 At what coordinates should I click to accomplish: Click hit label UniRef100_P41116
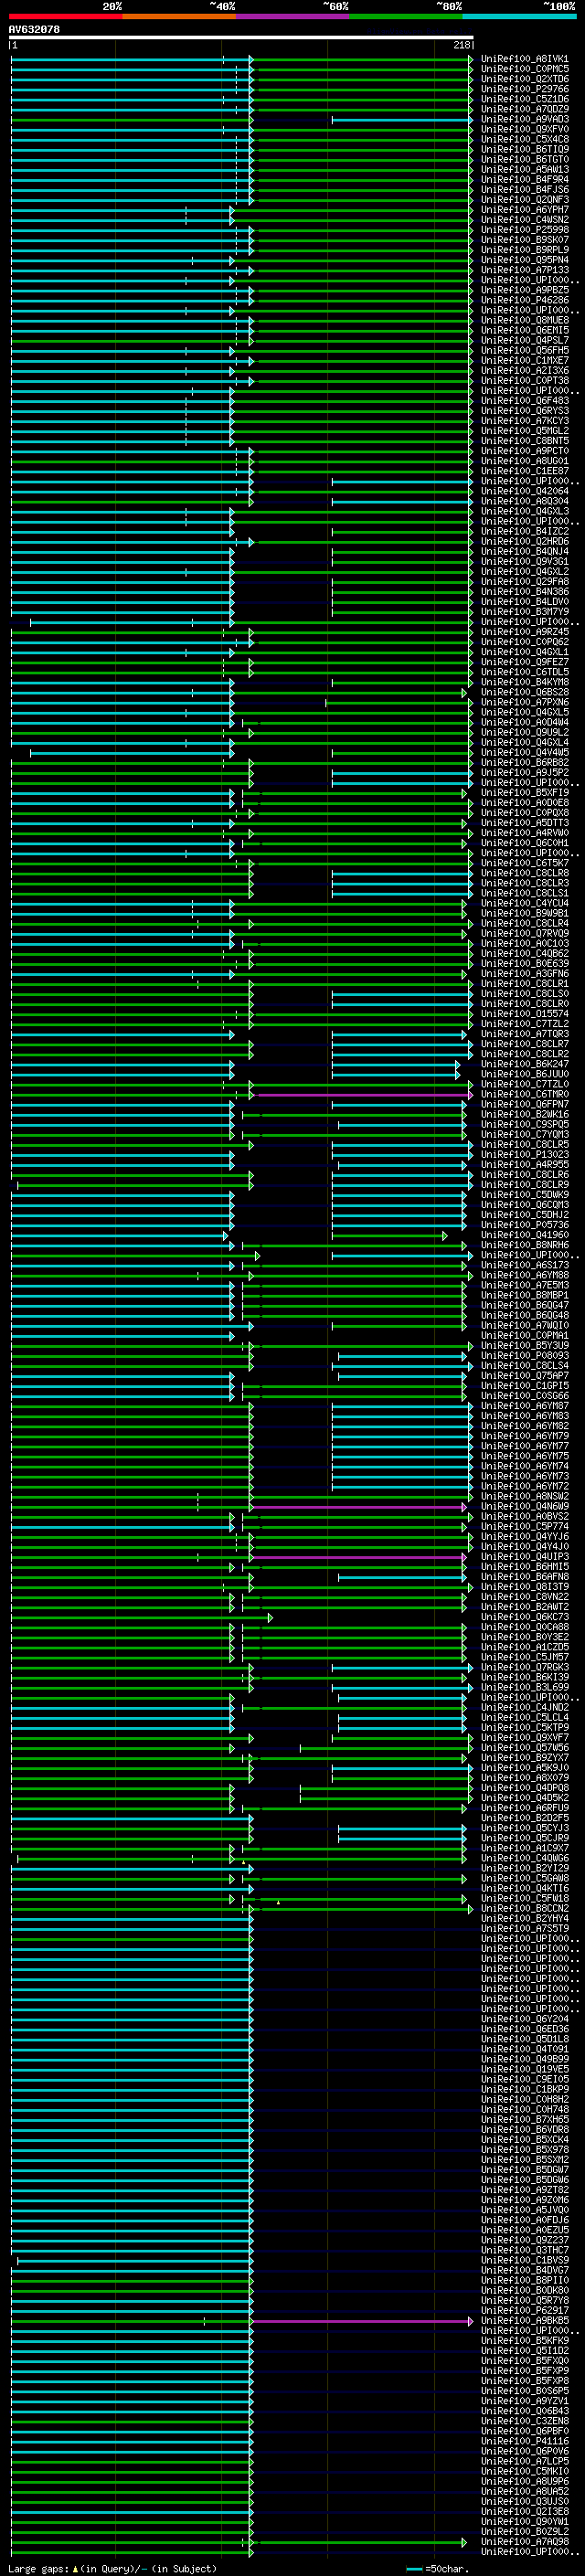coord(525,2441)
